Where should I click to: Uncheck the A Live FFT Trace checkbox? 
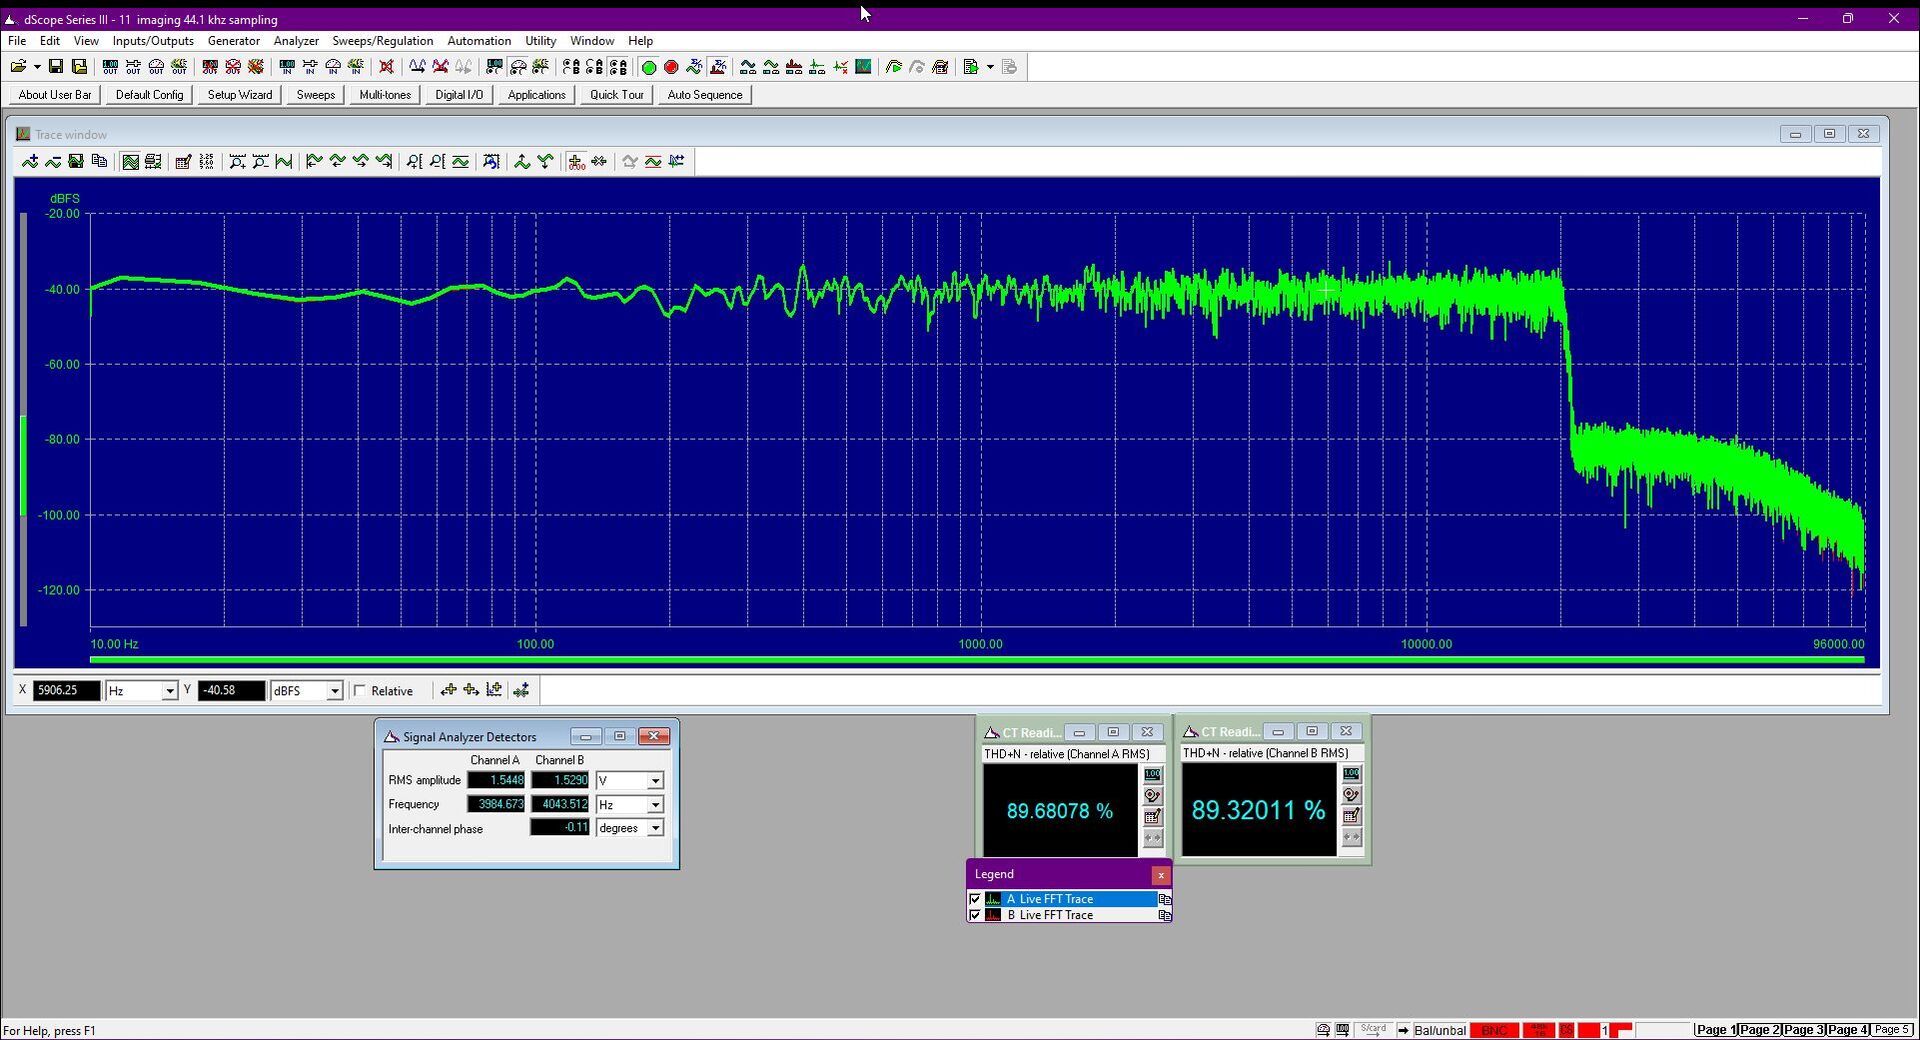tap(975, 899)
